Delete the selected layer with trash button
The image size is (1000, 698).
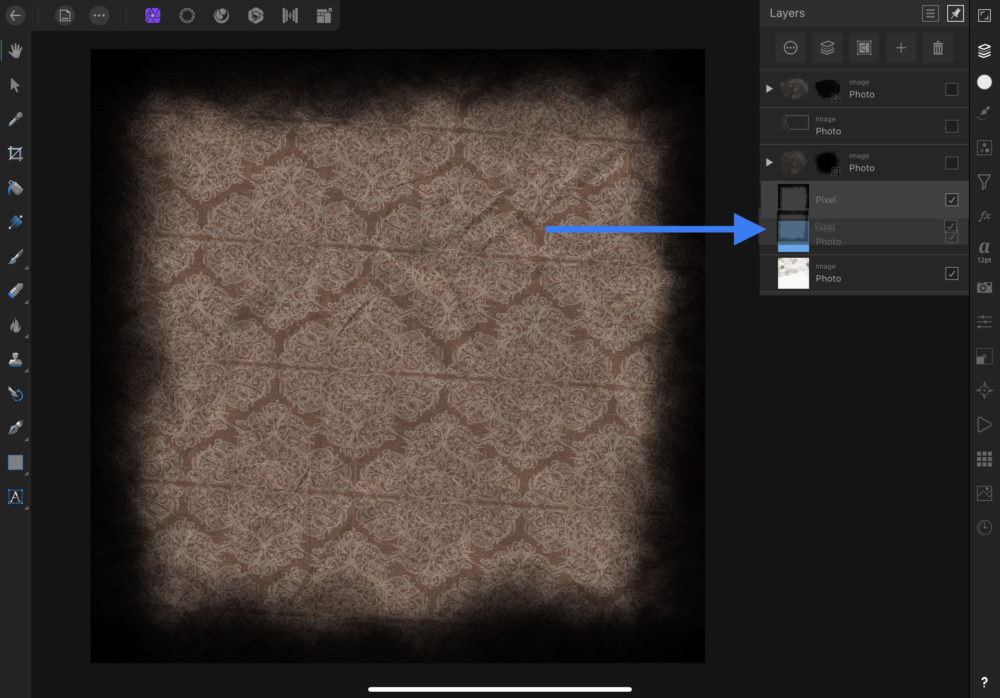pyautogui.click(x=938, y=48)
